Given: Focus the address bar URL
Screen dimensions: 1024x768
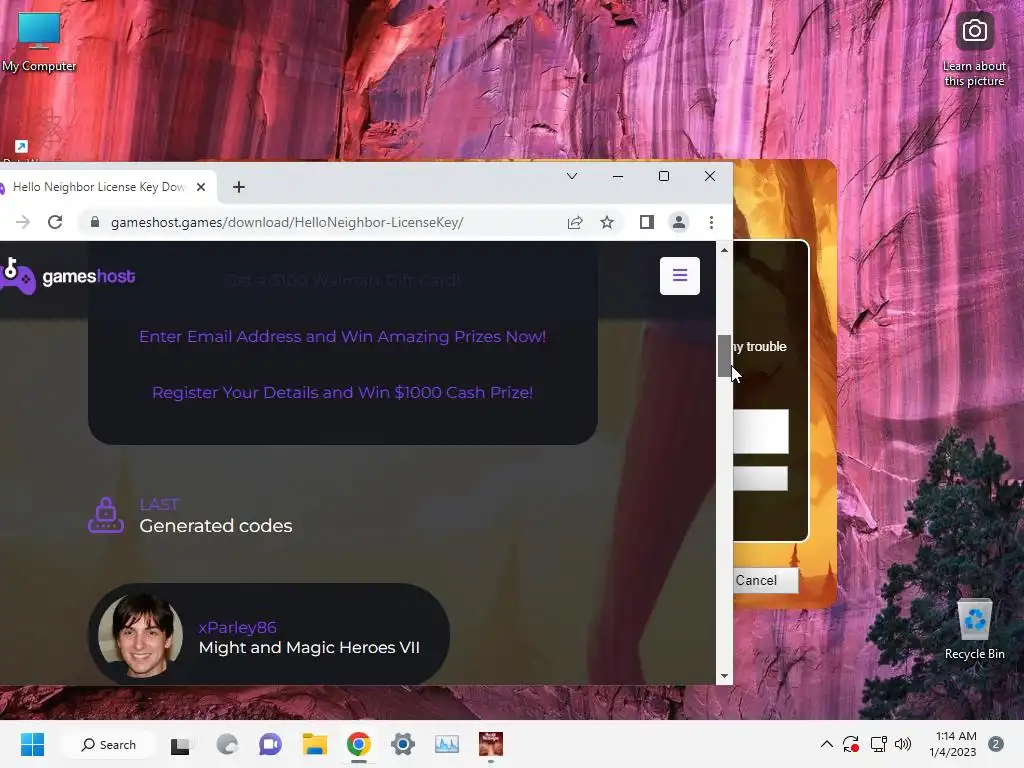Looking at the screenshot, I should (x=287, y=223).
